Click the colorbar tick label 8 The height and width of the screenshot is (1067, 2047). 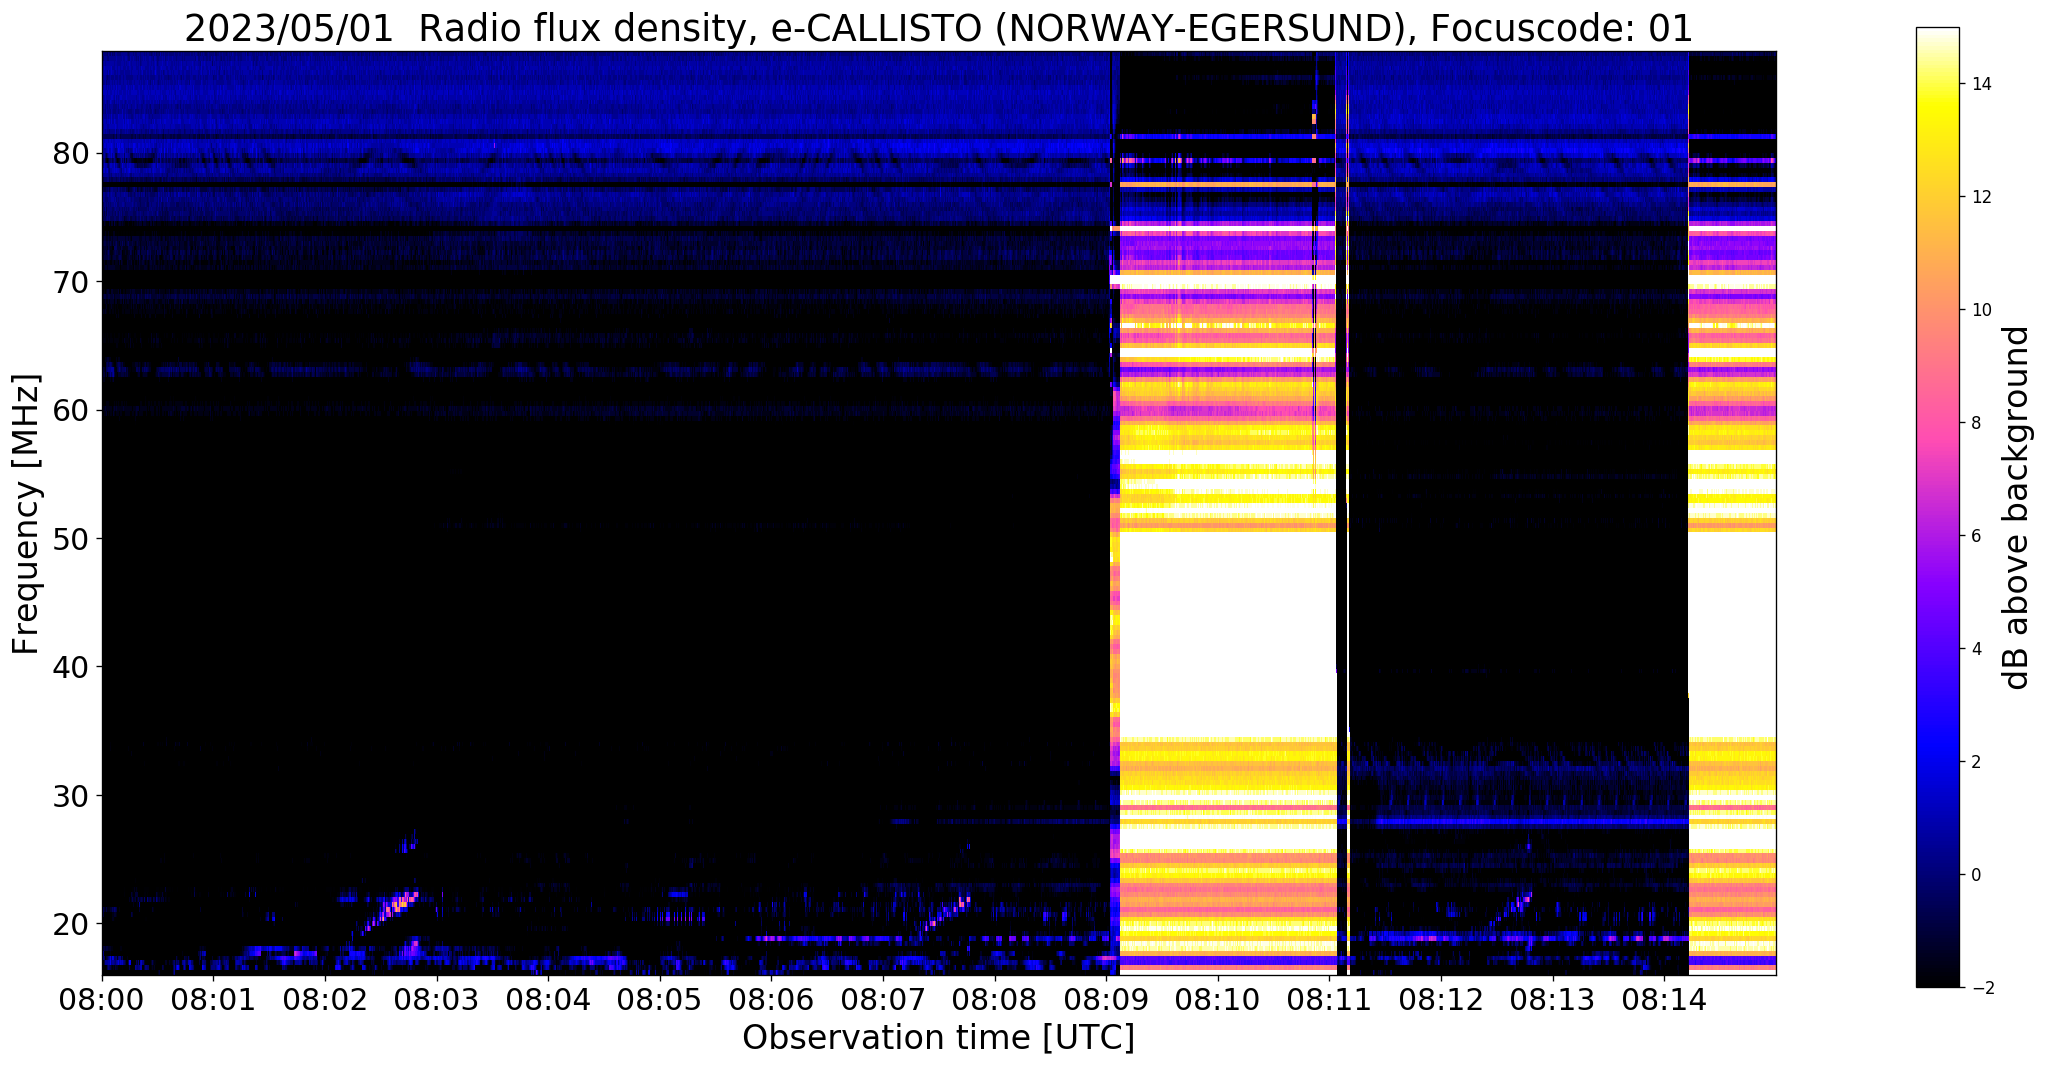1976,423
